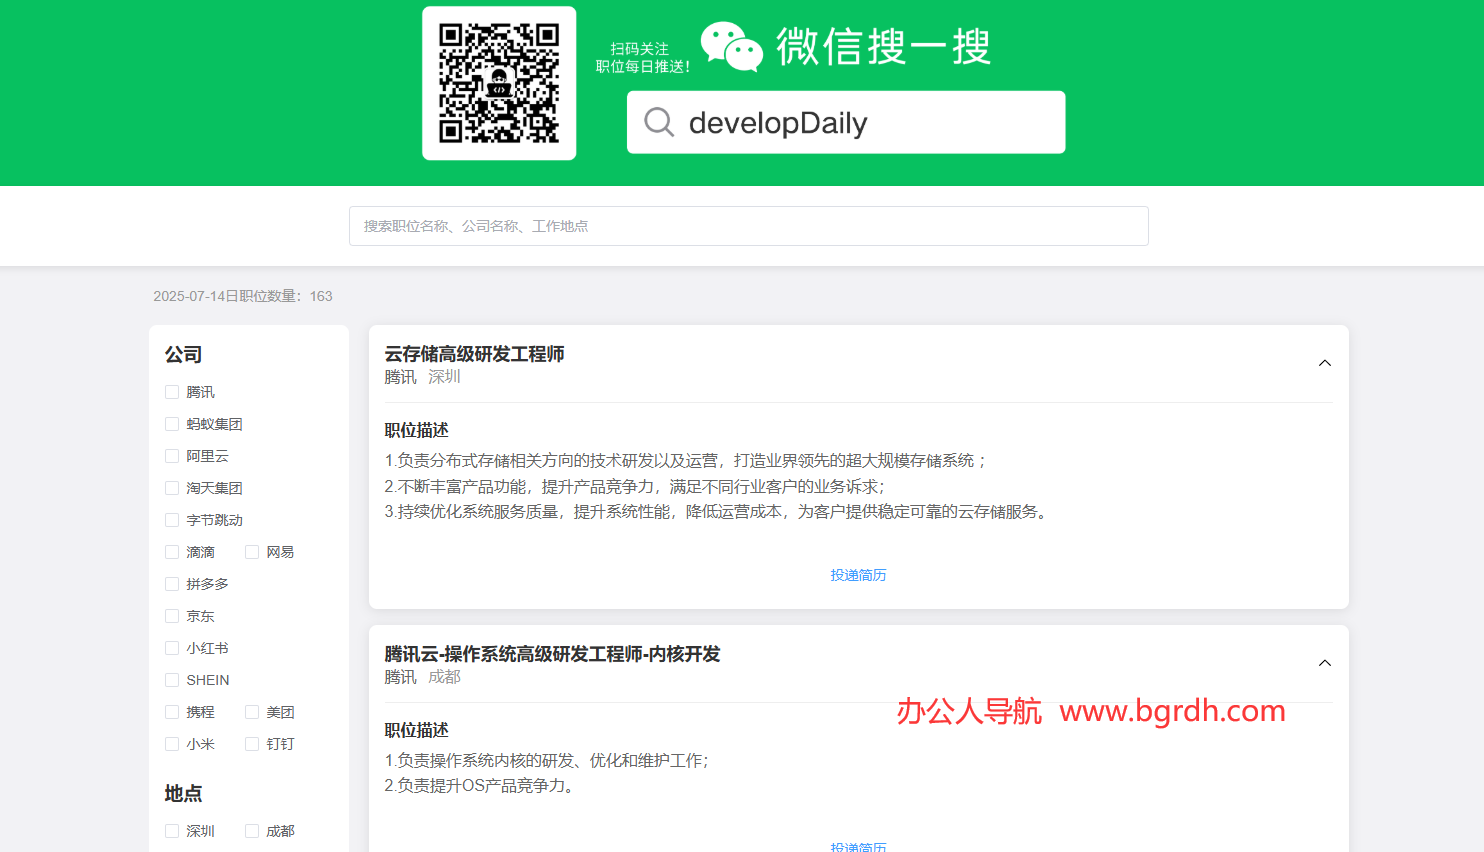Check the 成都 location checkbox
Screen dimensions: 1484x852
251,830
